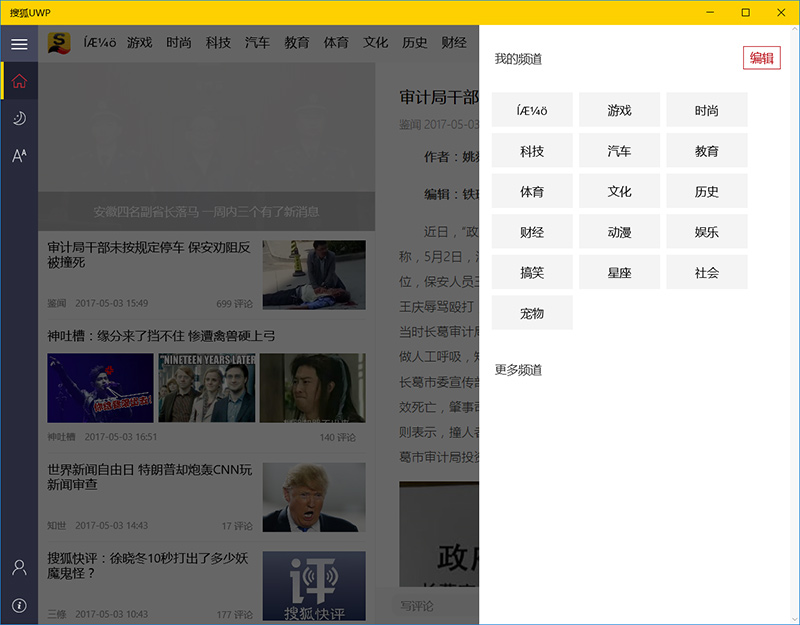Switch to the 教育 tab in top navigation

point(296,42)
